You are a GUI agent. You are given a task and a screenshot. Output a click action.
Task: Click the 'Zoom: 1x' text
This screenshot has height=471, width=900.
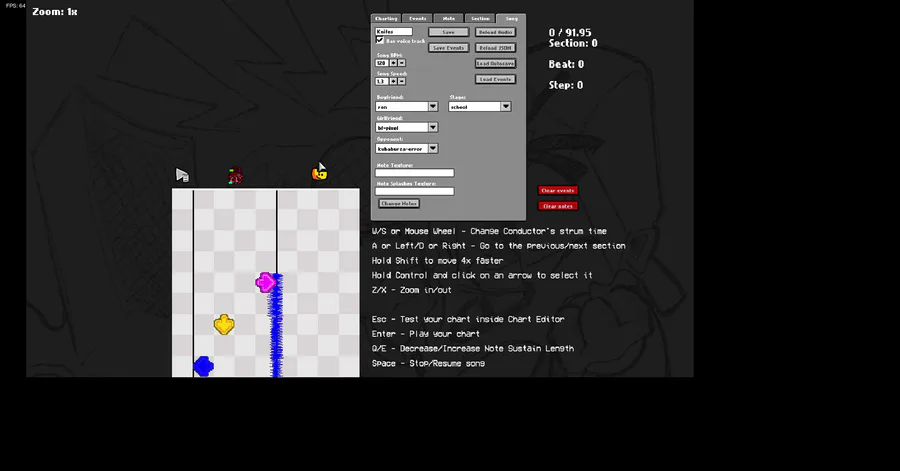coord(55,11)
